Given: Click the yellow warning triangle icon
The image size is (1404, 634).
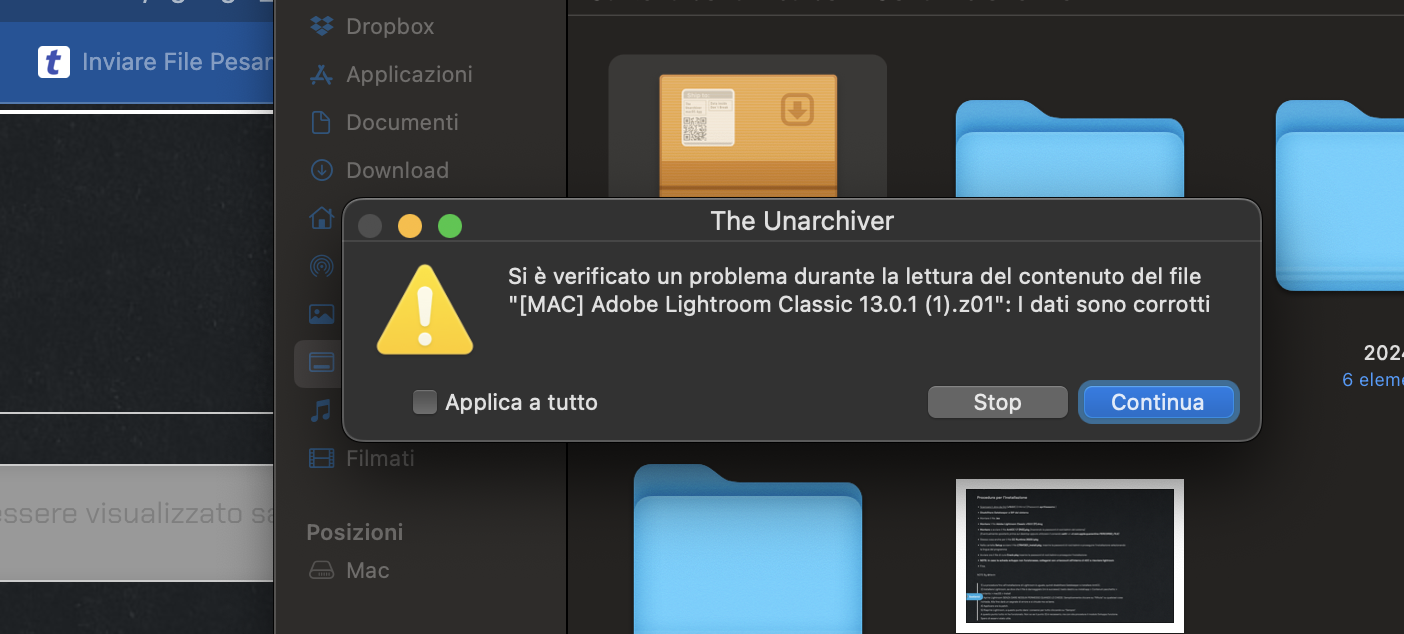Looking at the screenshot, I should (425, 309).
